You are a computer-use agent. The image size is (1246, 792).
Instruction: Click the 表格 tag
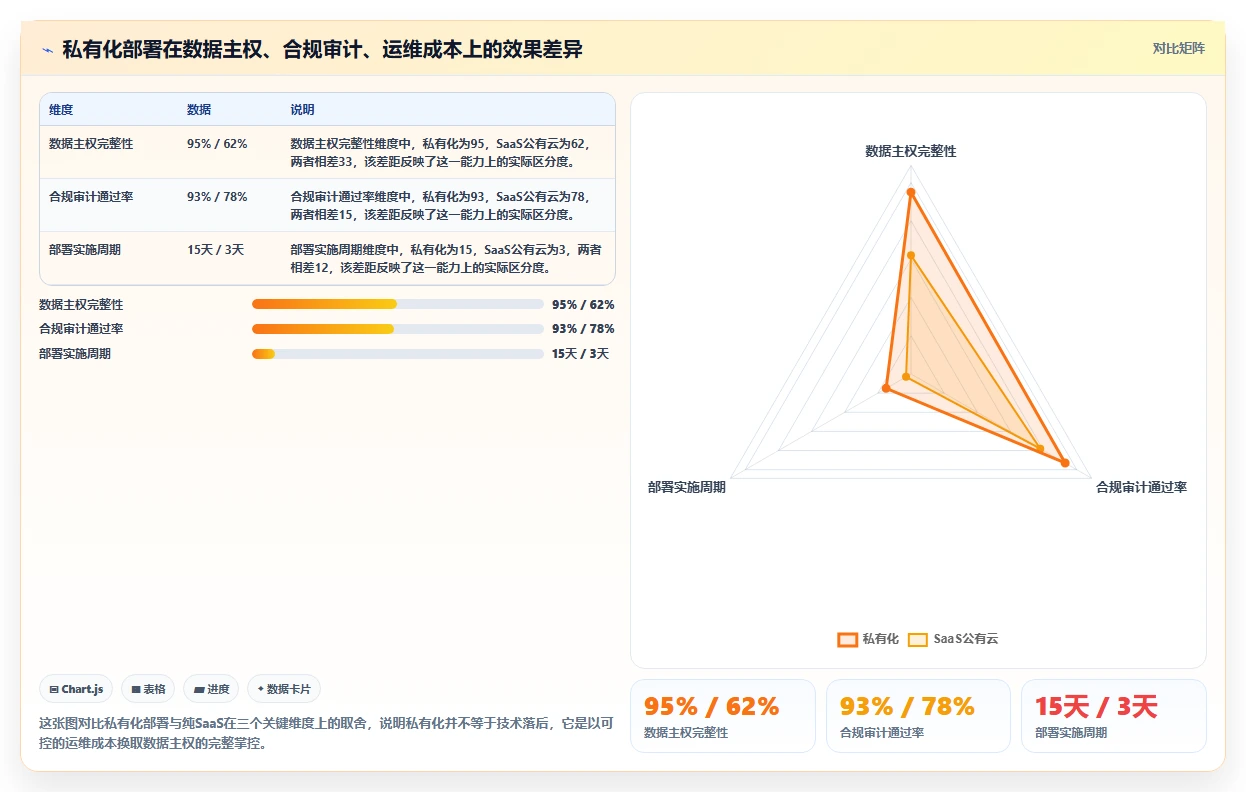pyautogui.click(x=148, y=689)
